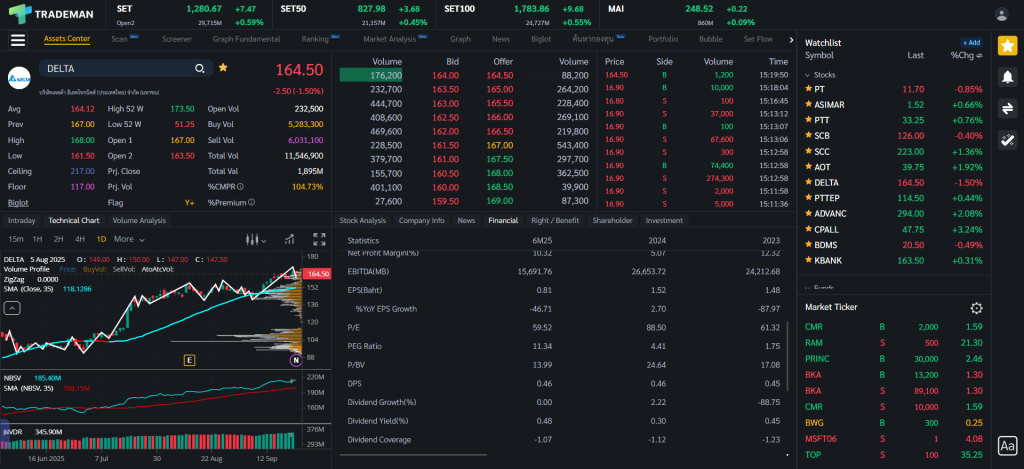Screen dimensions: 1024x469
Task: Open the hamburger main menu
Action: tap(18, 40)
